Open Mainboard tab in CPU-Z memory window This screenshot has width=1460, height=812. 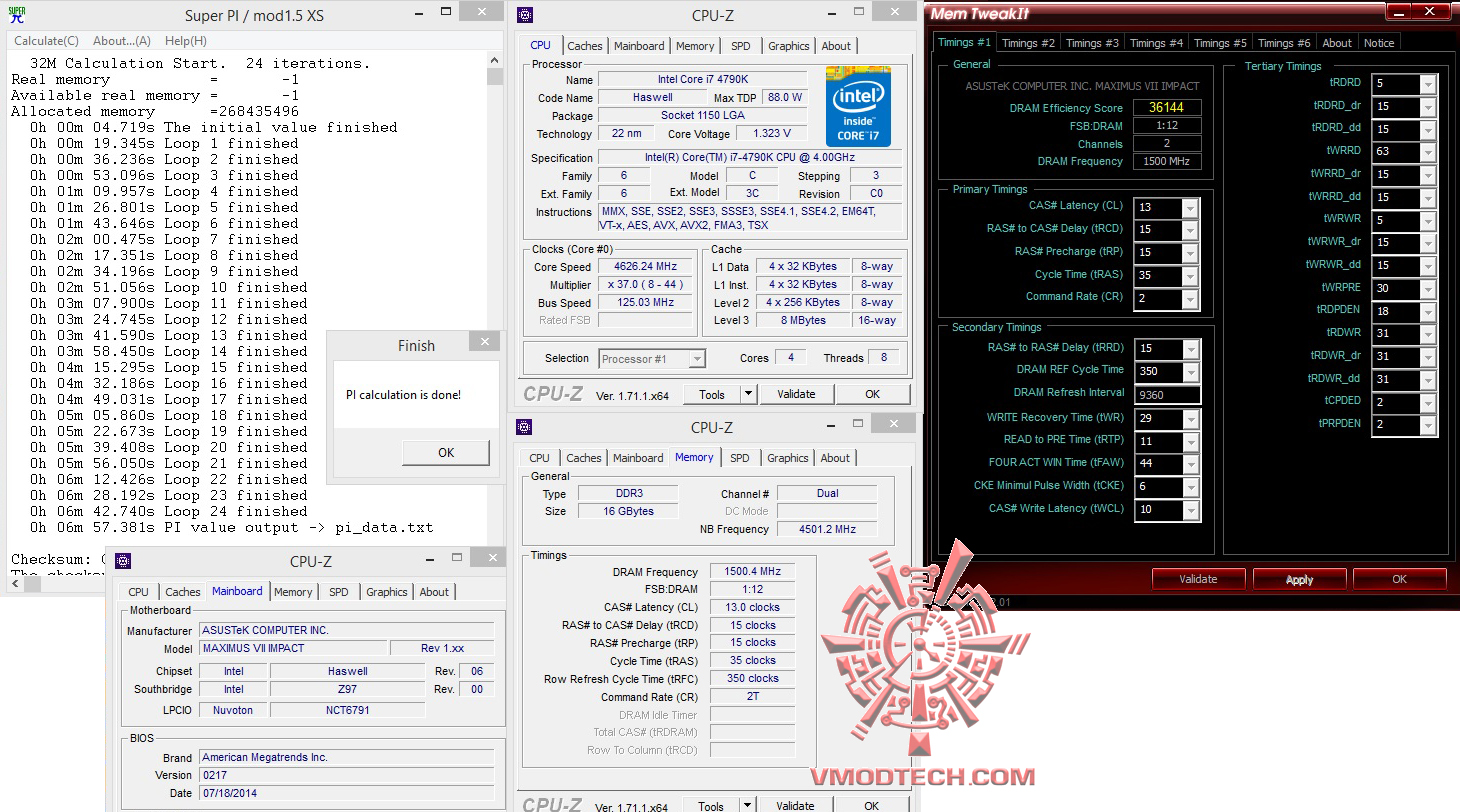point(639,458)
